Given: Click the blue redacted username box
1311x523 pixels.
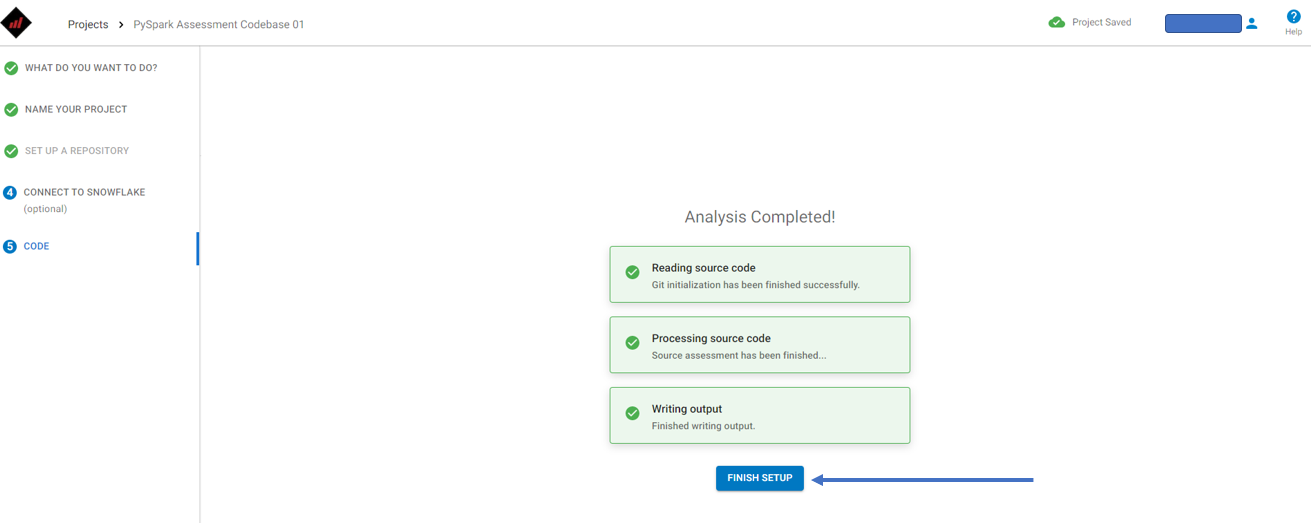Looking at the screenshot, I should (x=1203, y=23).
